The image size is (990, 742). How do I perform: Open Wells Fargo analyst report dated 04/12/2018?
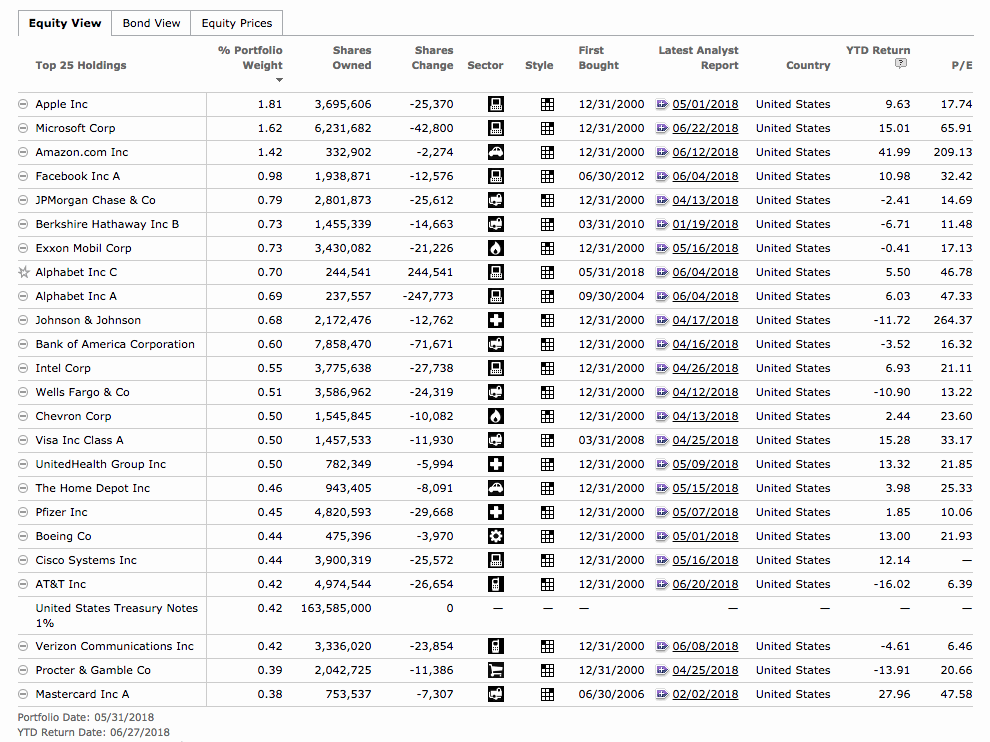[x=705, y=392]
